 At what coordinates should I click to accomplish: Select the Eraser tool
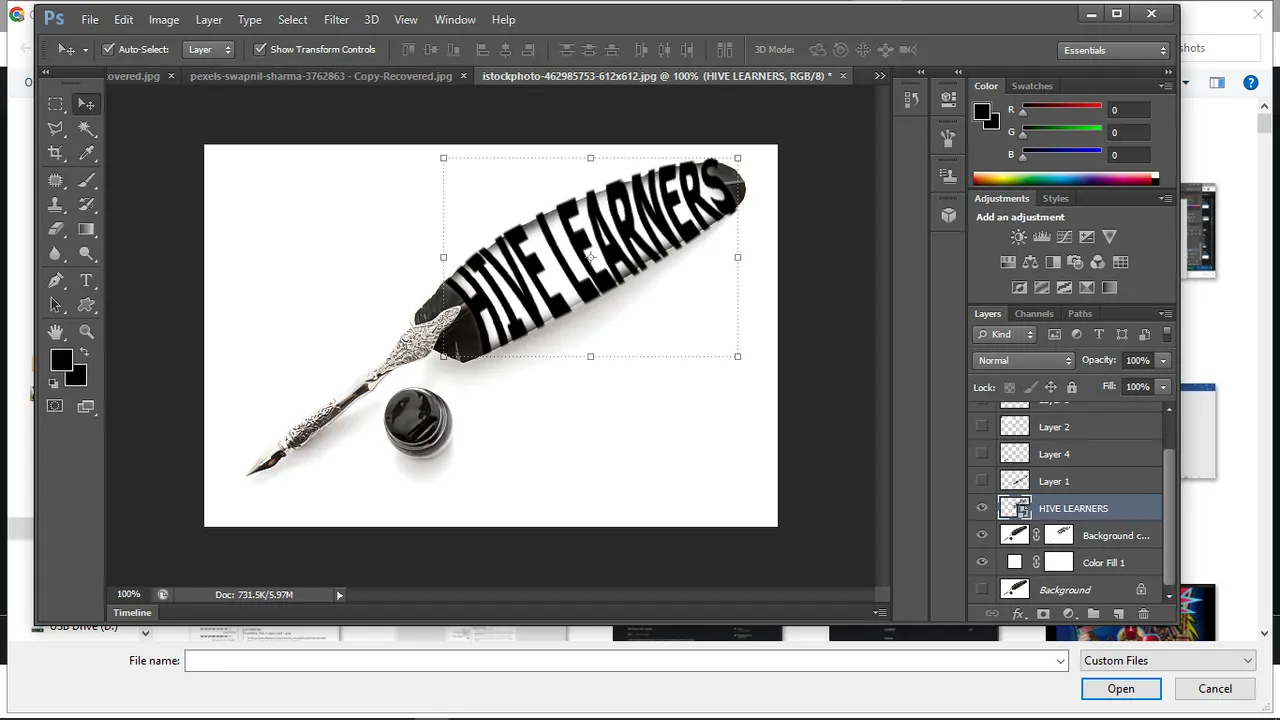tap(56, 229)
